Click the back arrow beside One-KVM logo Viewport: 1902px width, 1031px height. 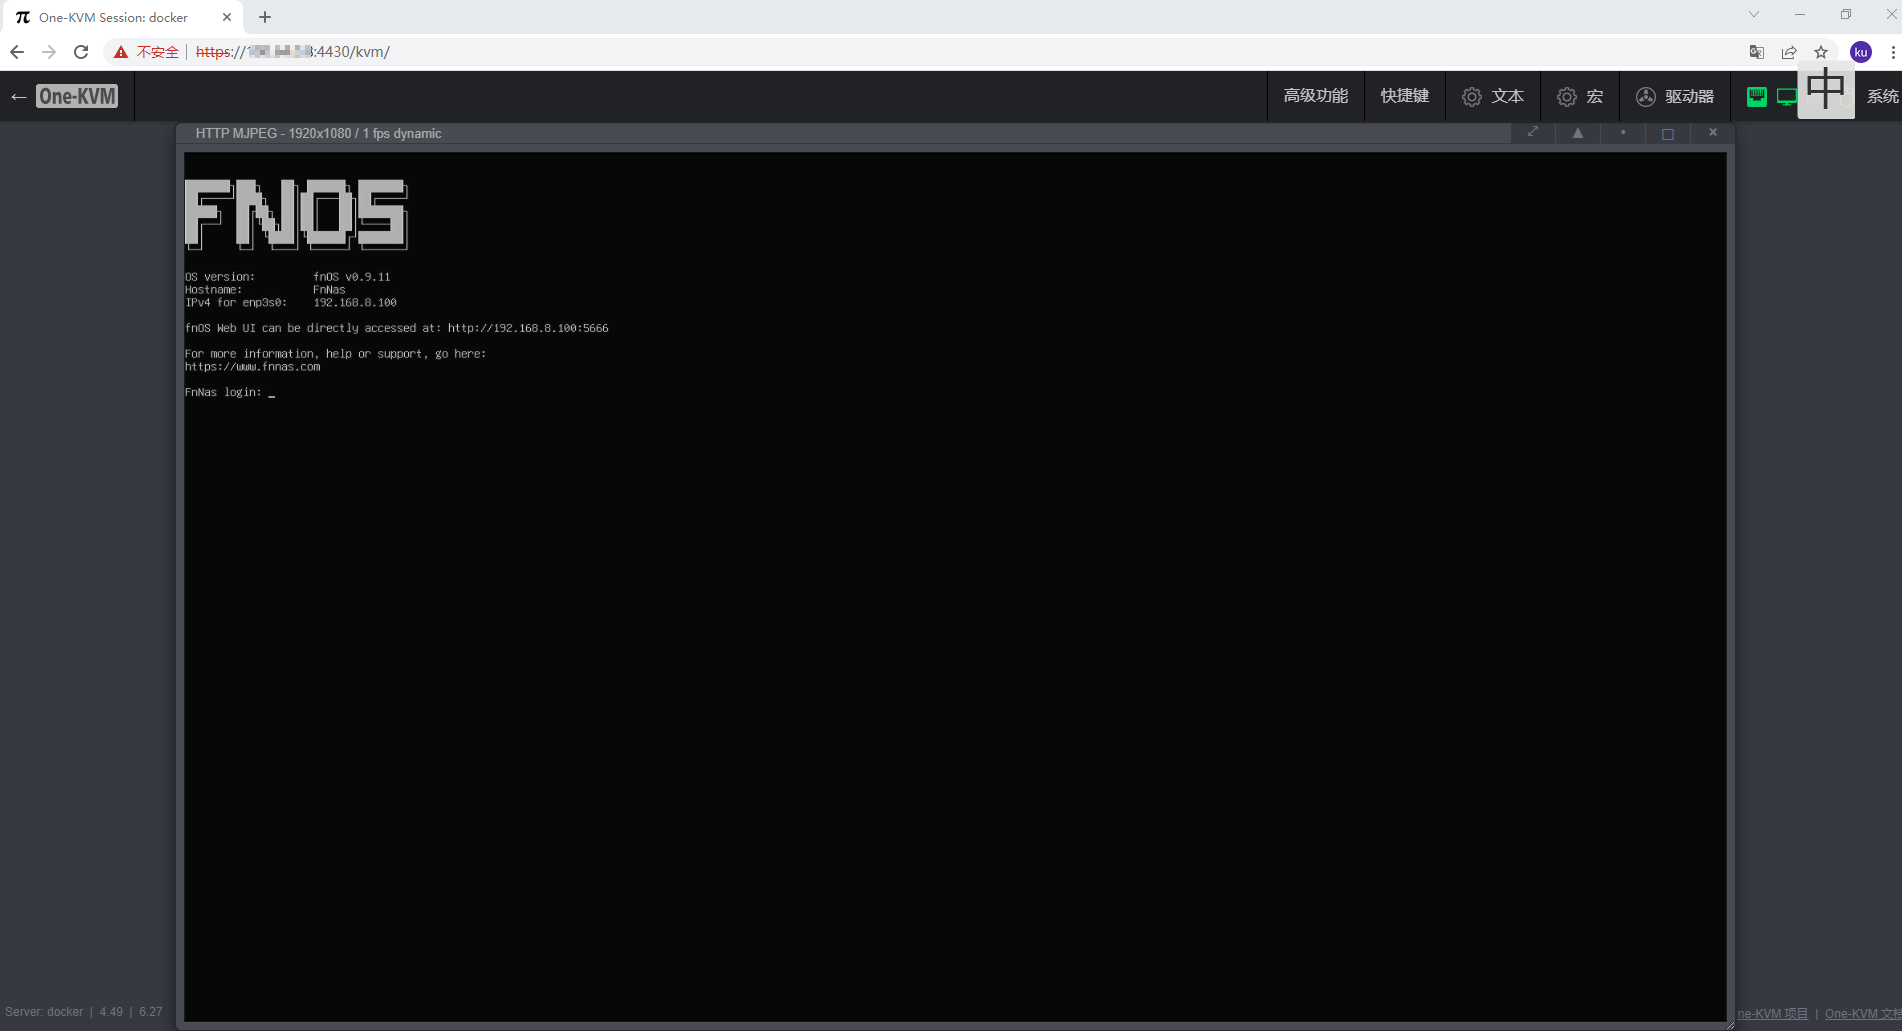(x=18, y=97)
